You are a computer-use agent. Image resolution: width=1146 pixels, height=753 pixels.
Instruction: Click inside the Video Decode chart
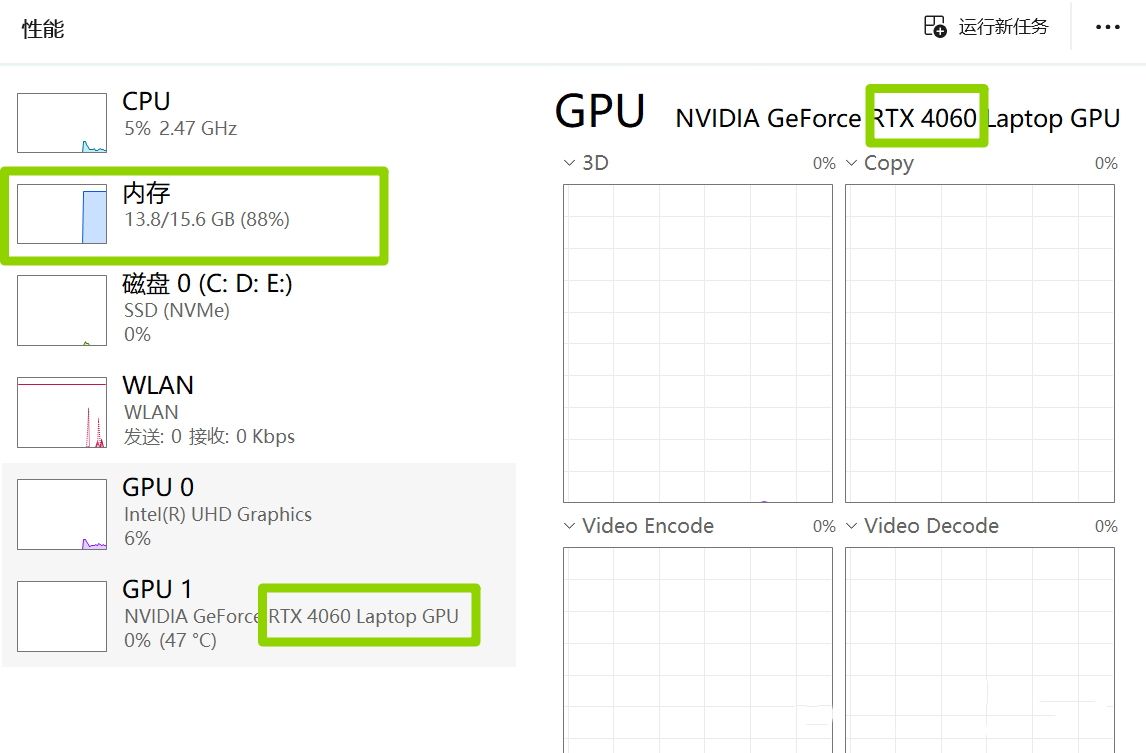tap(980, 648)
